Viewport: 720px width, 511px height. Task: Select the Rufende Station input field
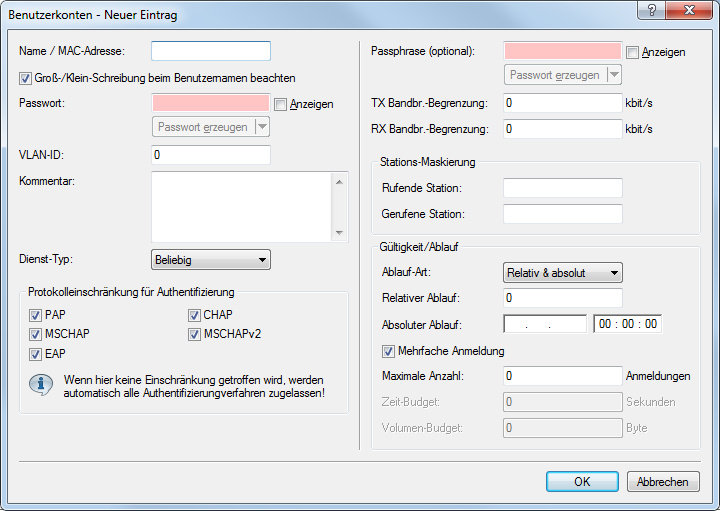562,188
